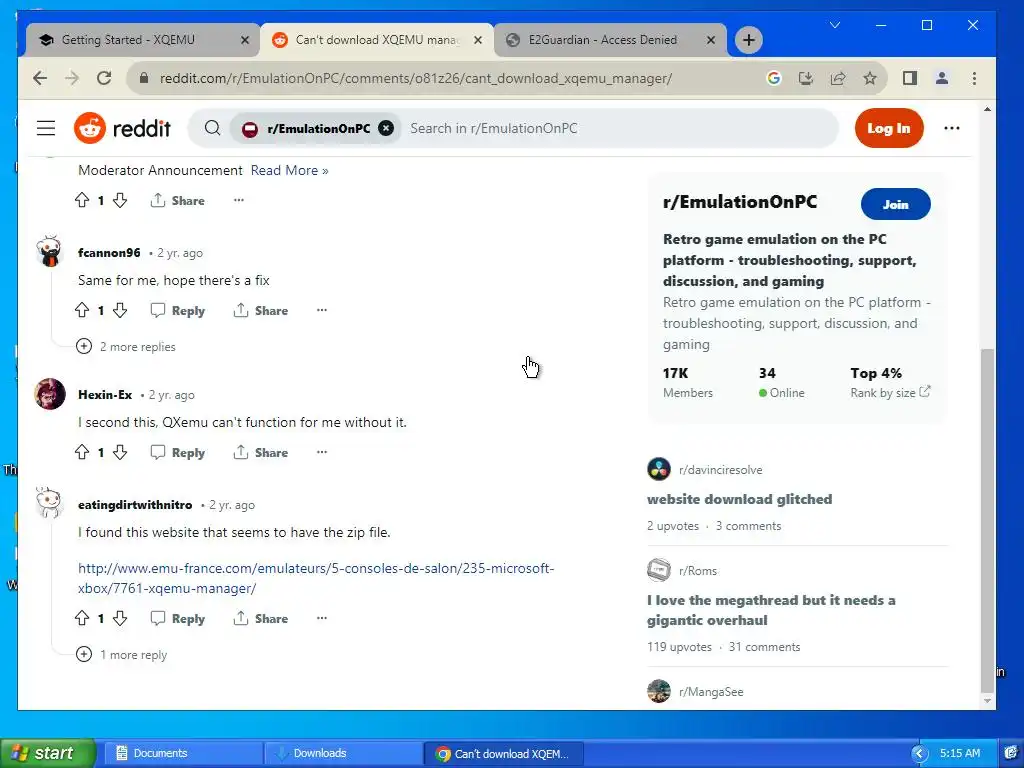Open the r/MangaSee community link

[711, 692]
